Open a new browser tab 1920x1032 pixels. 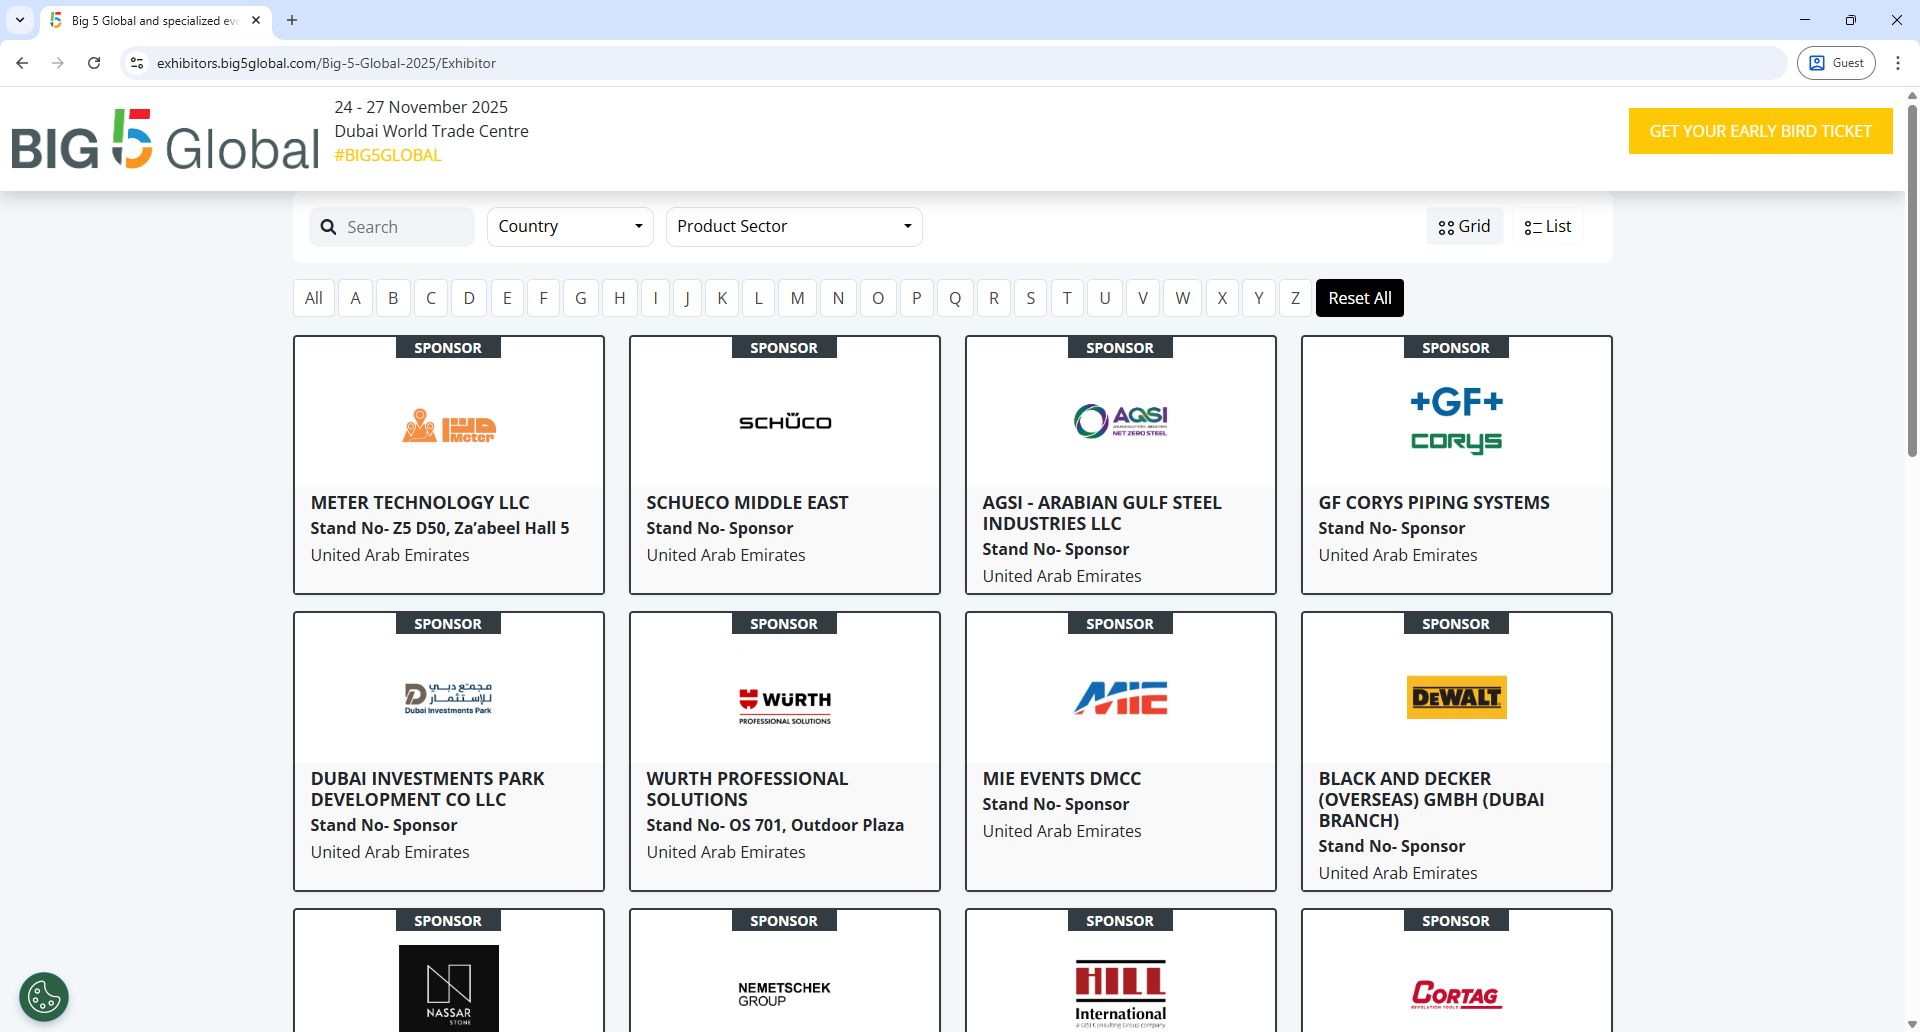[291, 20]
